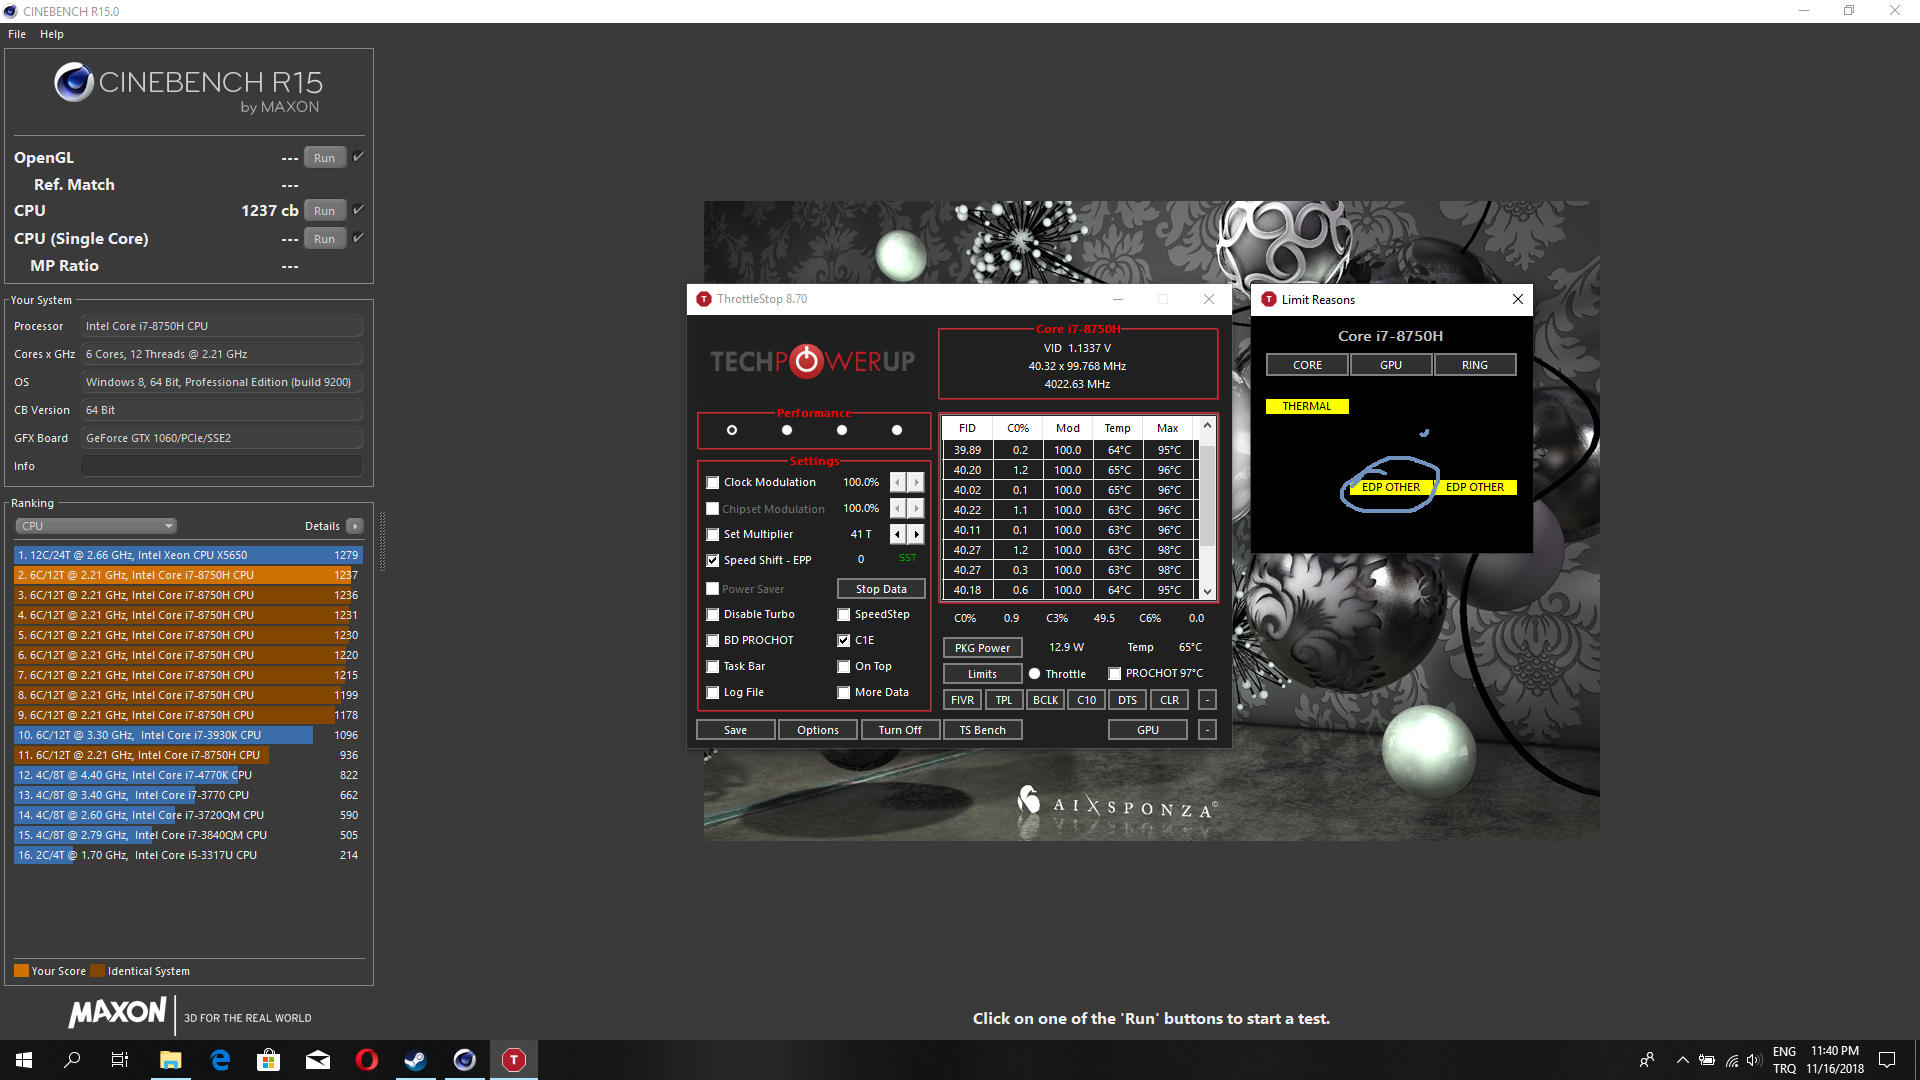This screenshot has height=1080, width=1920.
Task: Select first Performance profile radio button
Action: click(732, 430)
